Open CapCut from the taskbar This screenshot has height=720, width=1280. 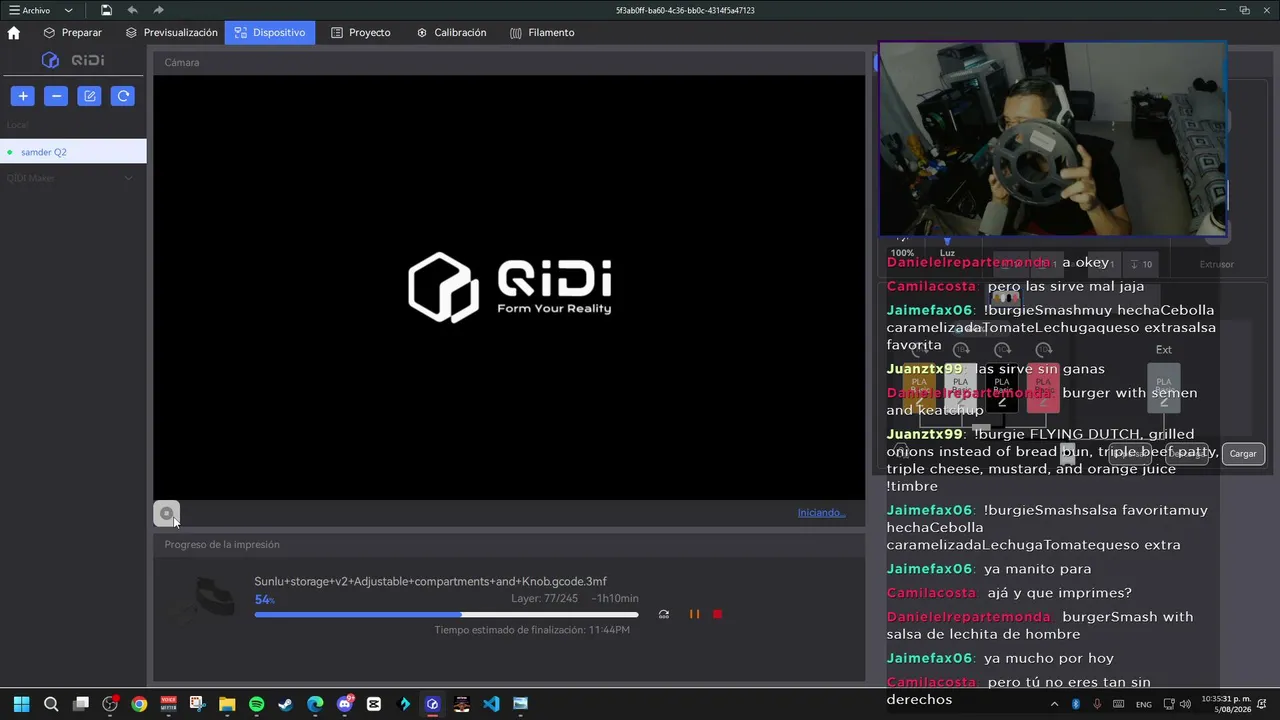click(x=374, y=704)
